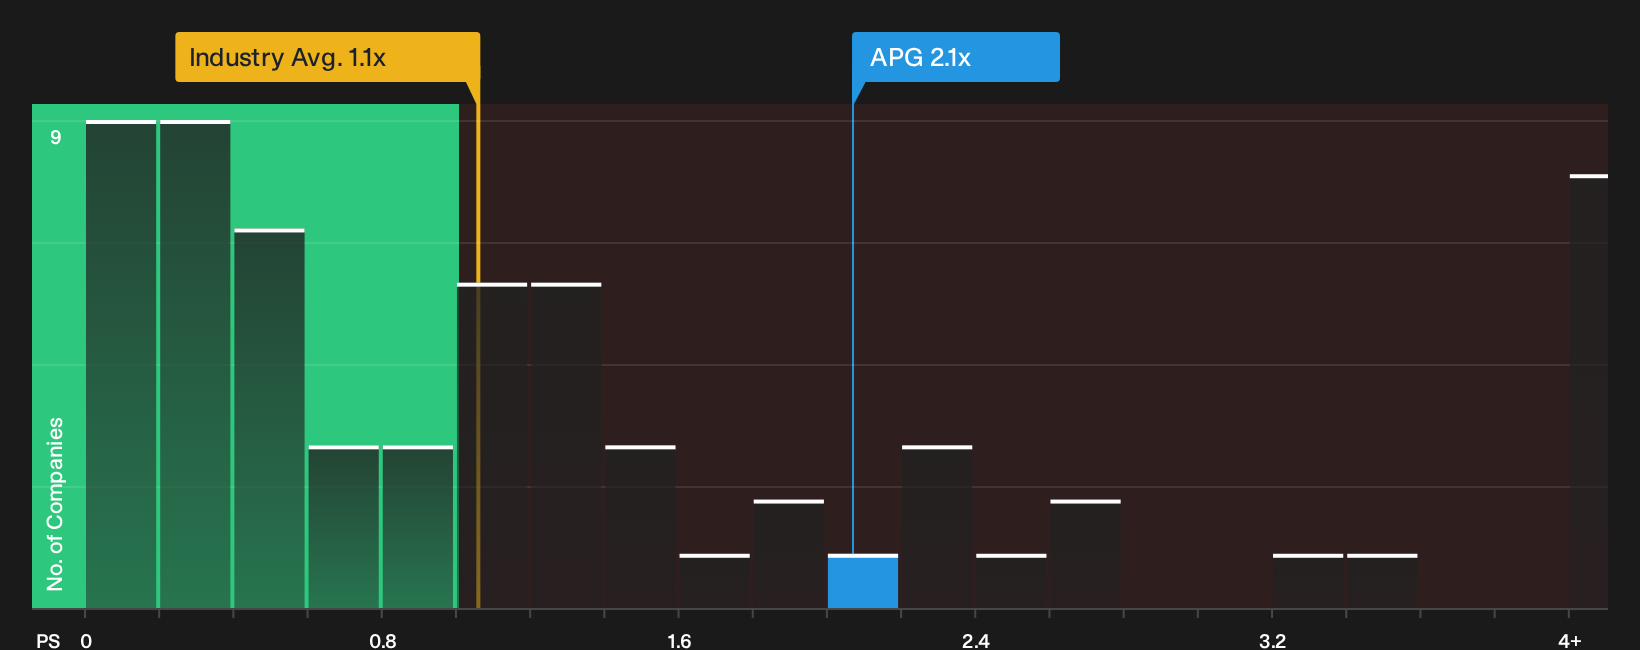Click the 9 value on the vertical axis
This screenshot has width=1640, height=650.
(56, 137)
